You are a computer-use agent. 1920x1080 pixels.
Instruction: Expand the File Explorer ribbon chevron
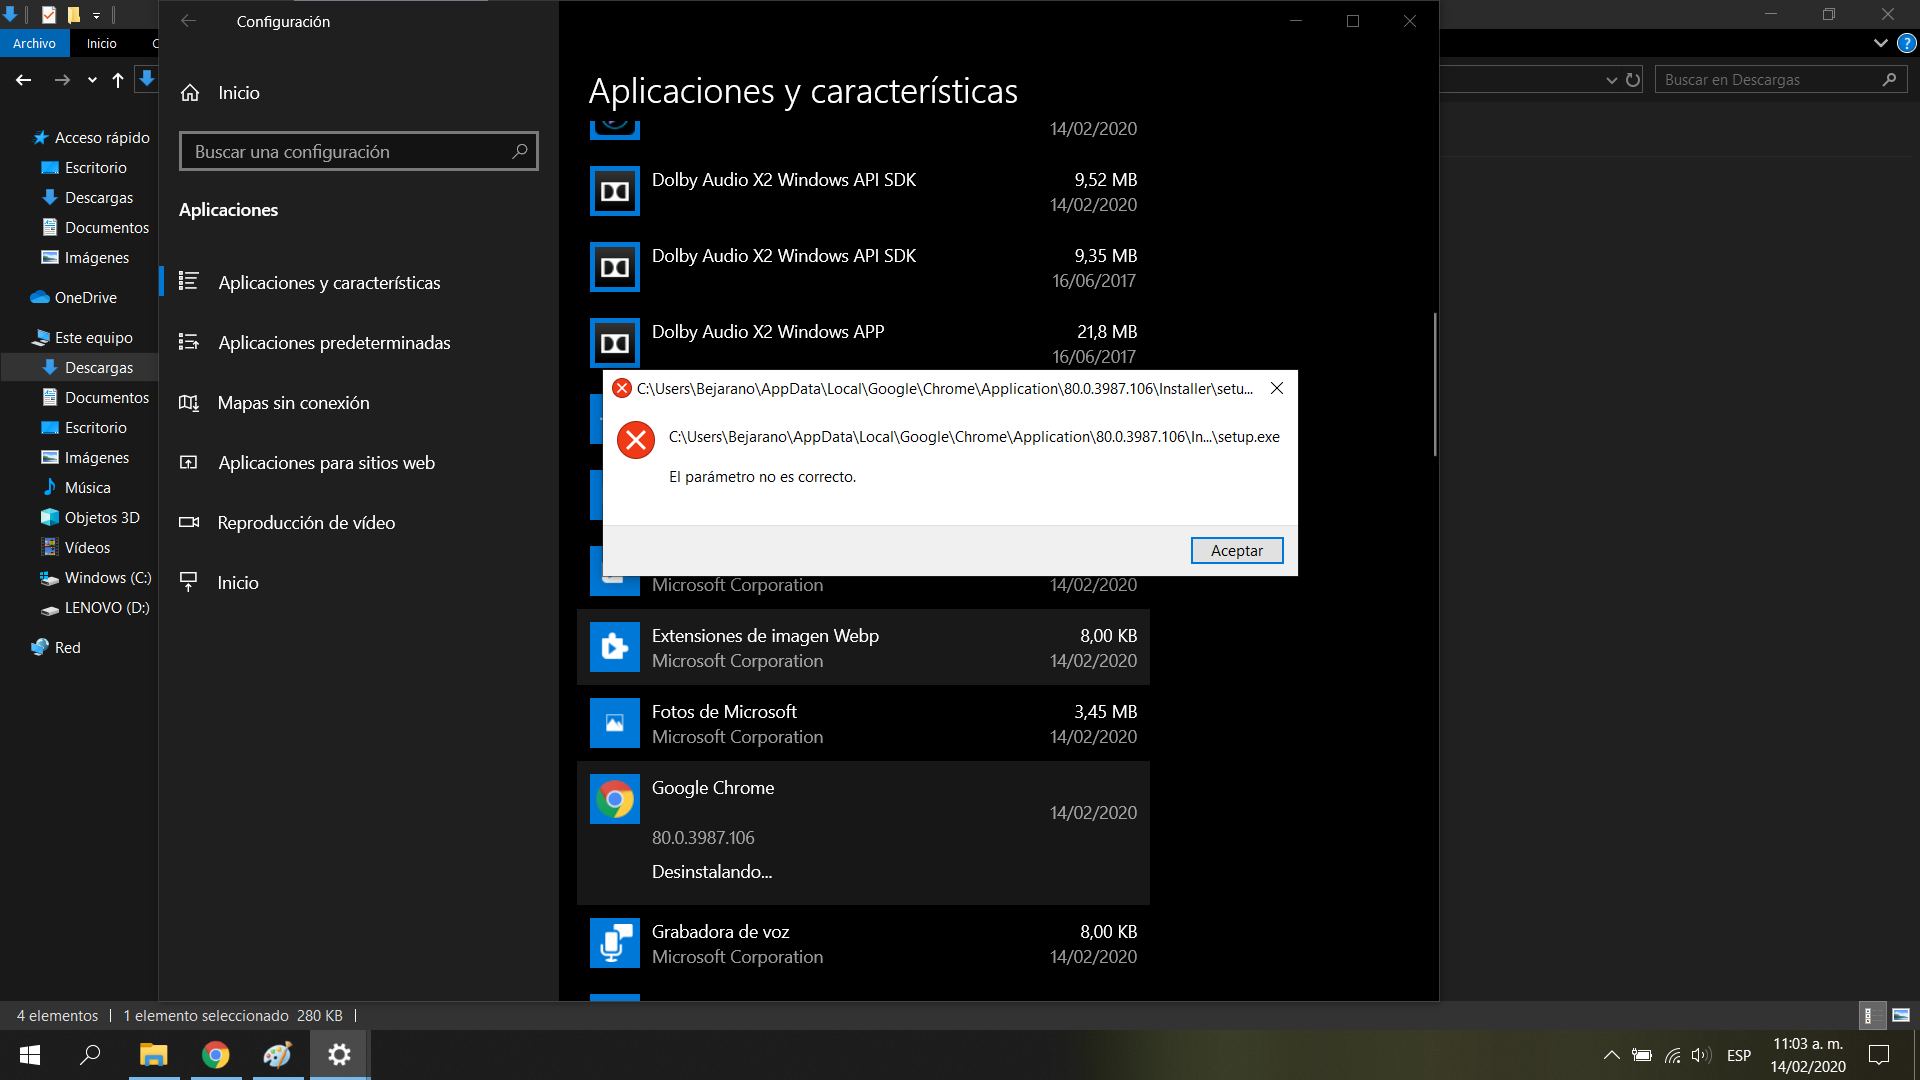(1880, 43)
